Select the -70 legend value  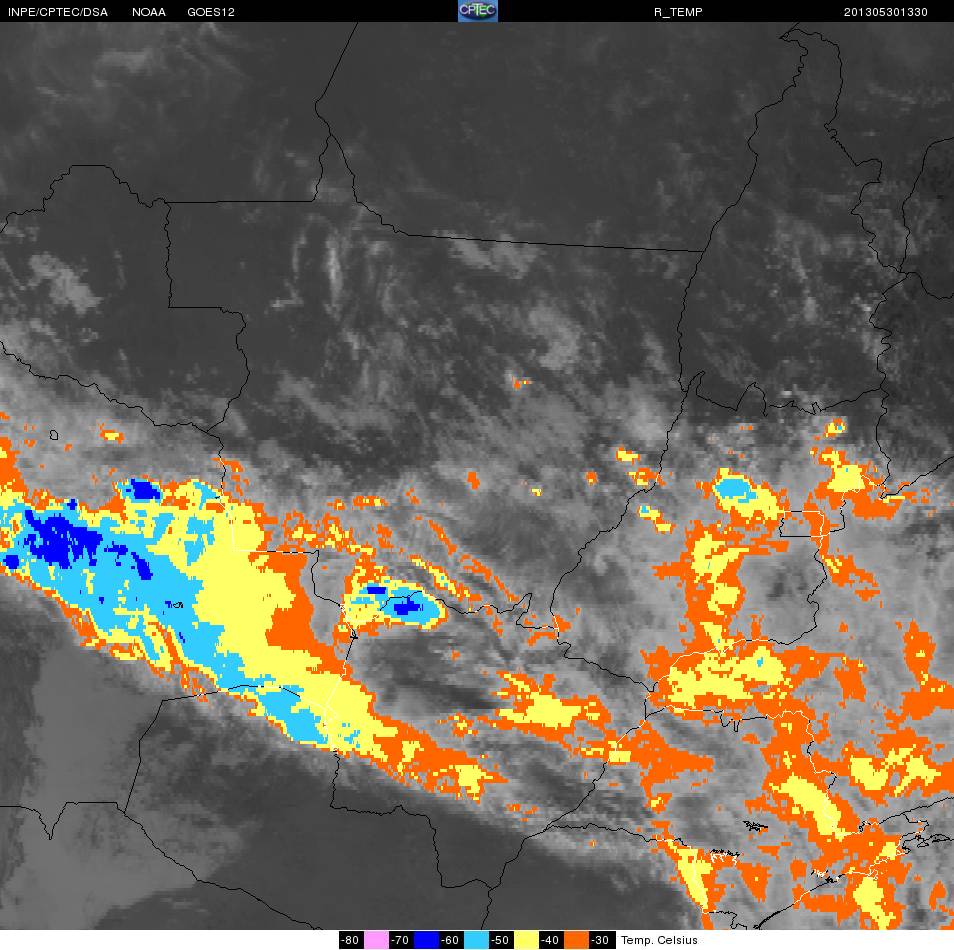[x=400, y=940]
